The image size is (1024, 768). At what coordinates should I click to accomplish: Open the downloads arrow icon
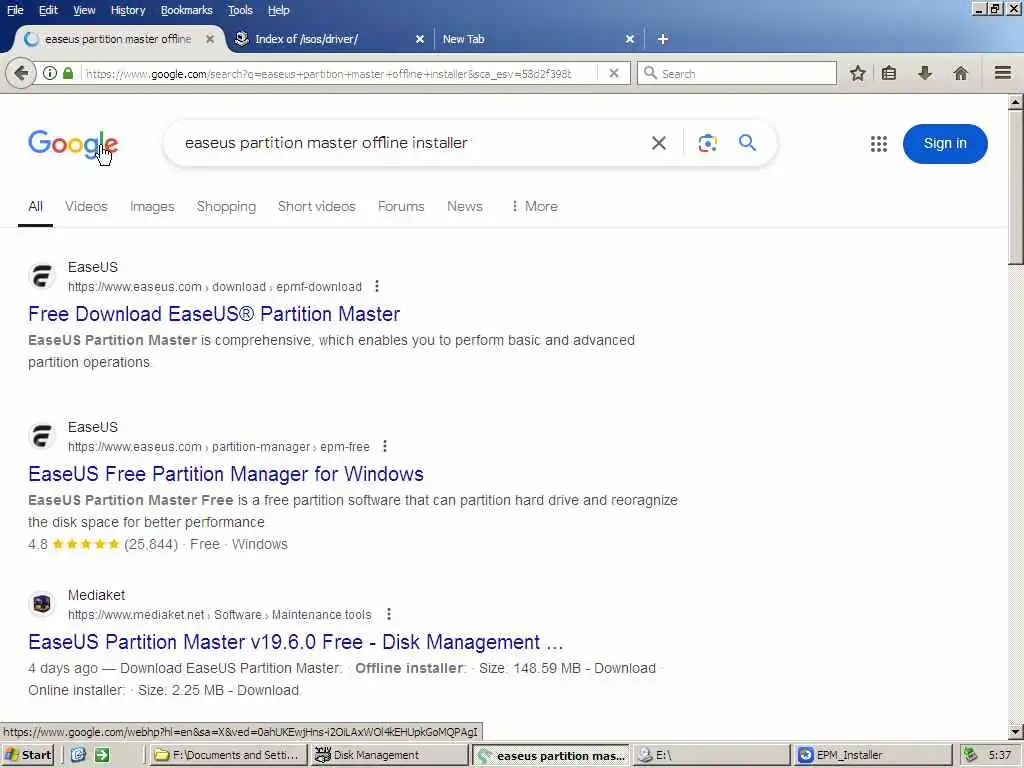925,73
